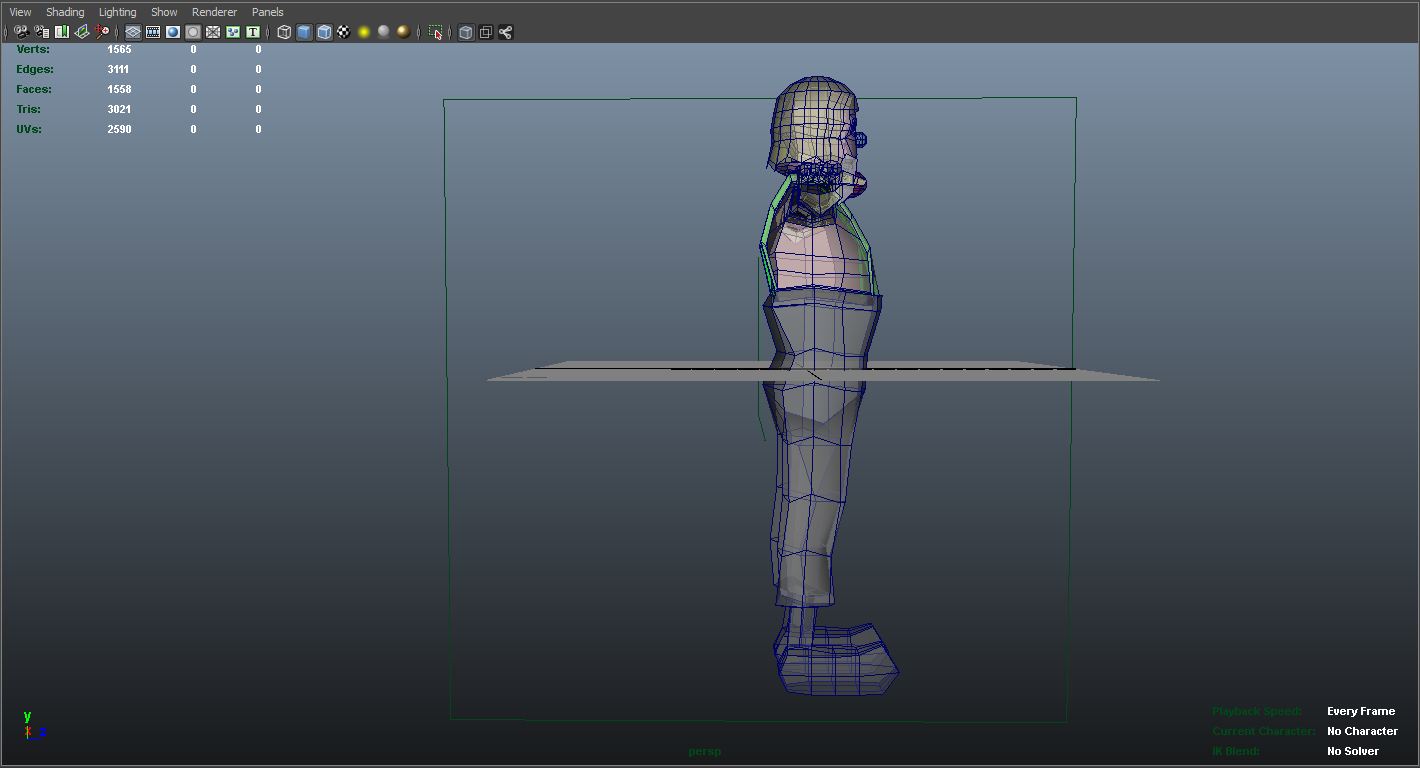1420x768 pixels.
Task: Click the Show menu button
Action: coord(164,12)
